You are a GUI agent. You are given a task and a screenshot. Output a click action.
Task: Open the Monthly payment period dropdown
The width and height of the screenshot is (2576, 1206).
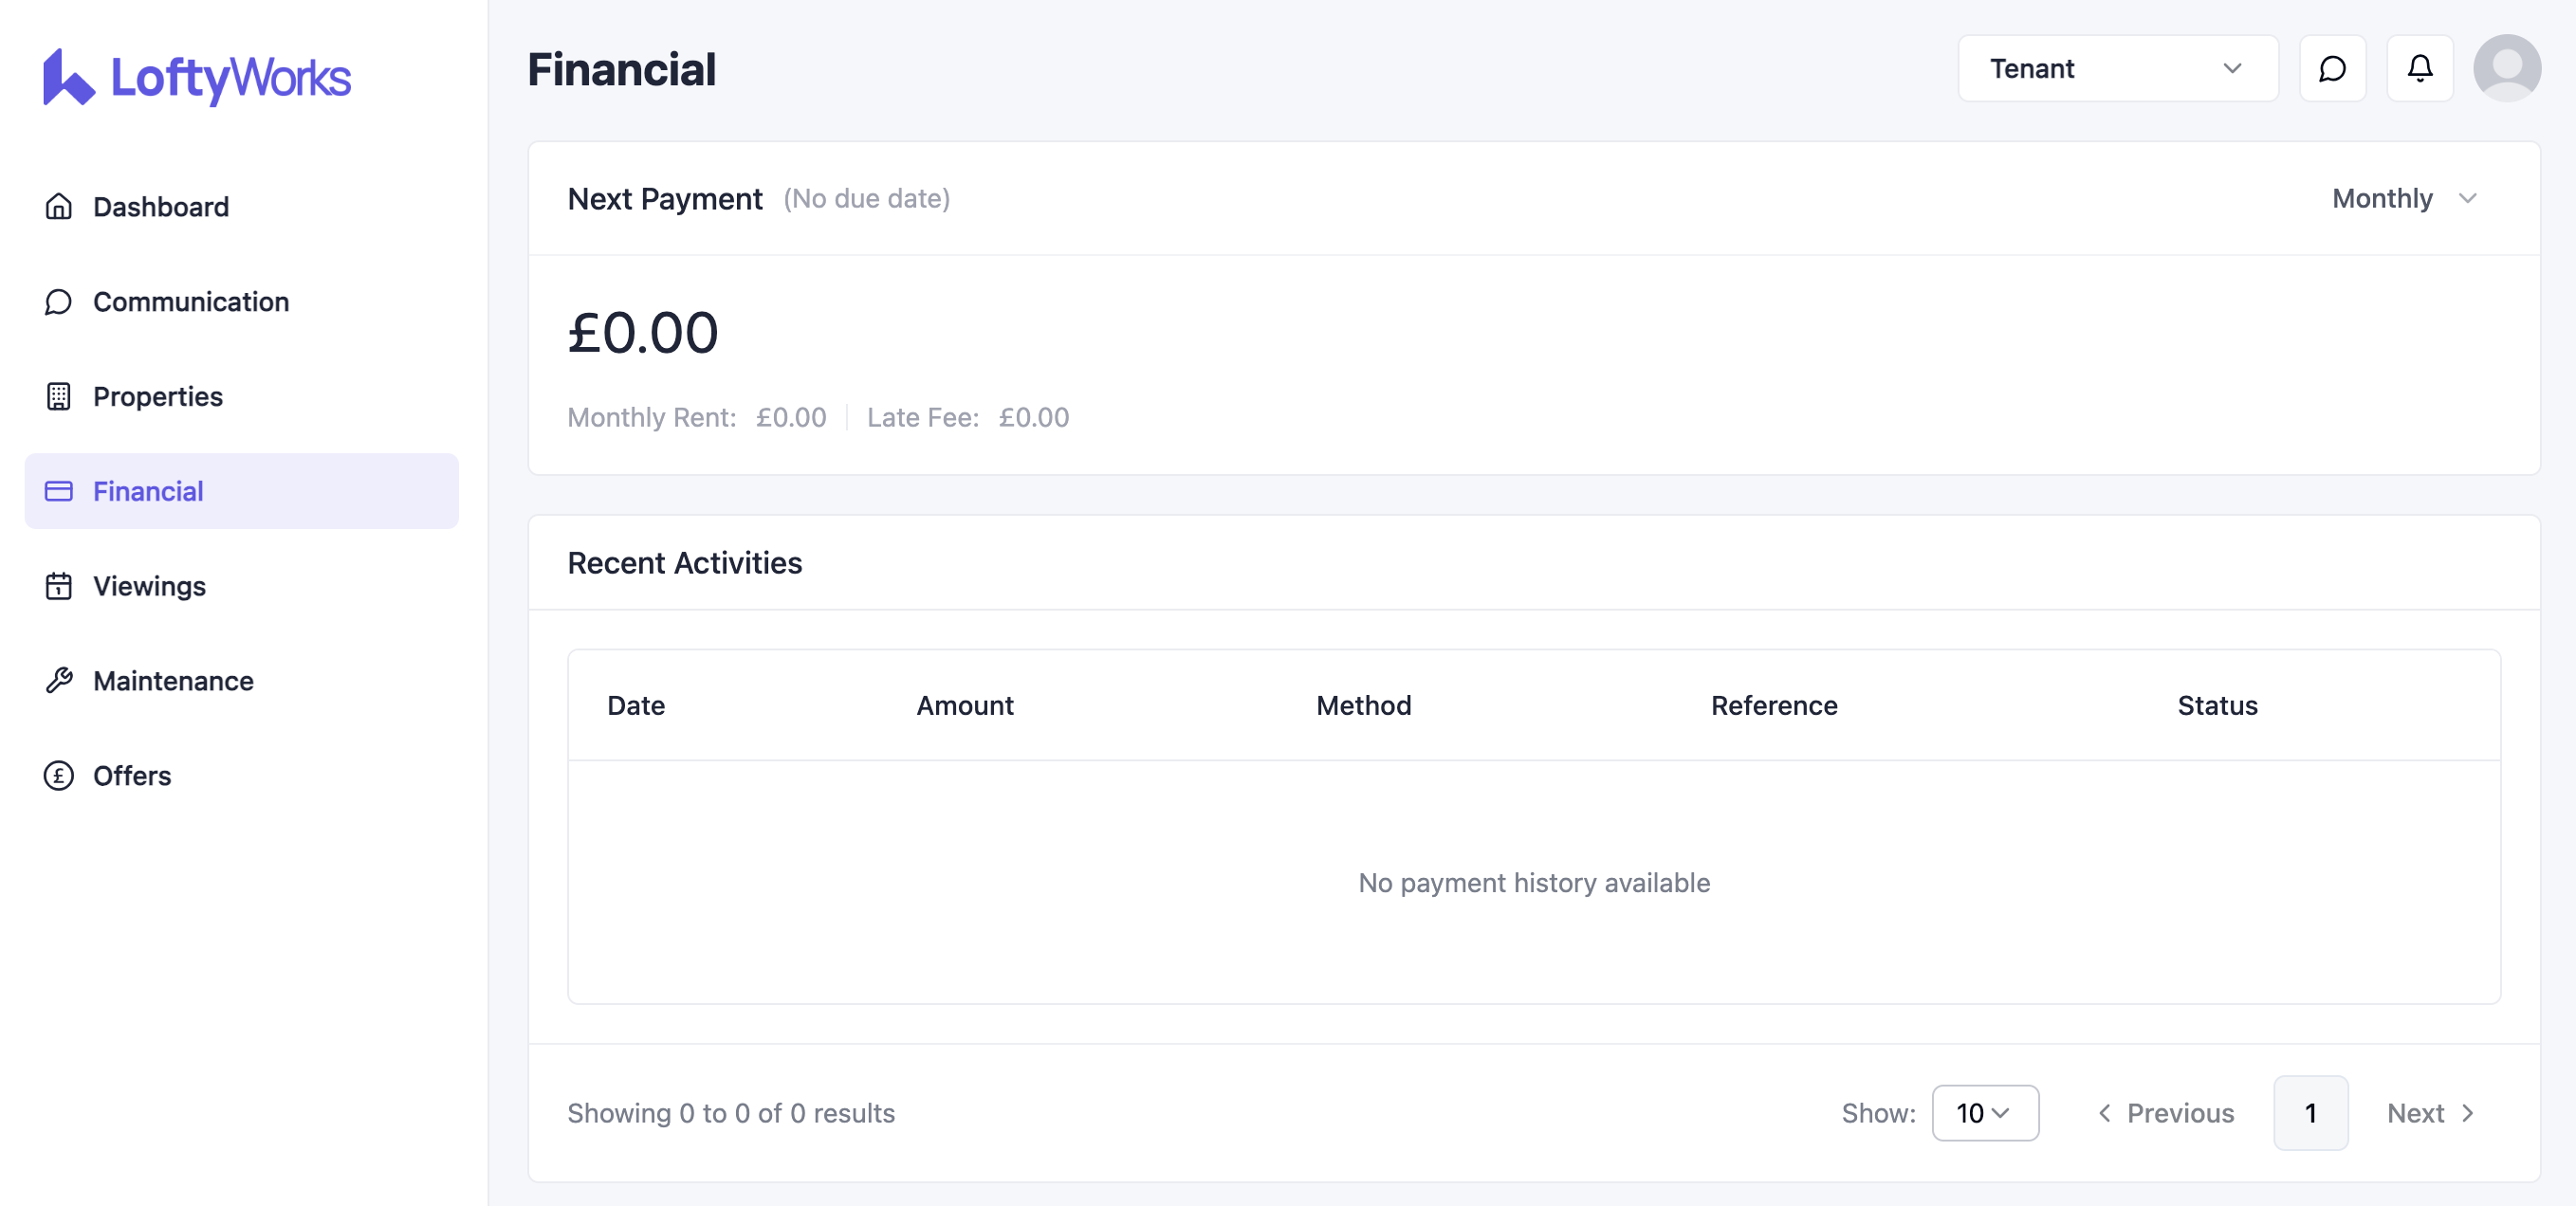pyautogui.click(x=2403, y=199)
